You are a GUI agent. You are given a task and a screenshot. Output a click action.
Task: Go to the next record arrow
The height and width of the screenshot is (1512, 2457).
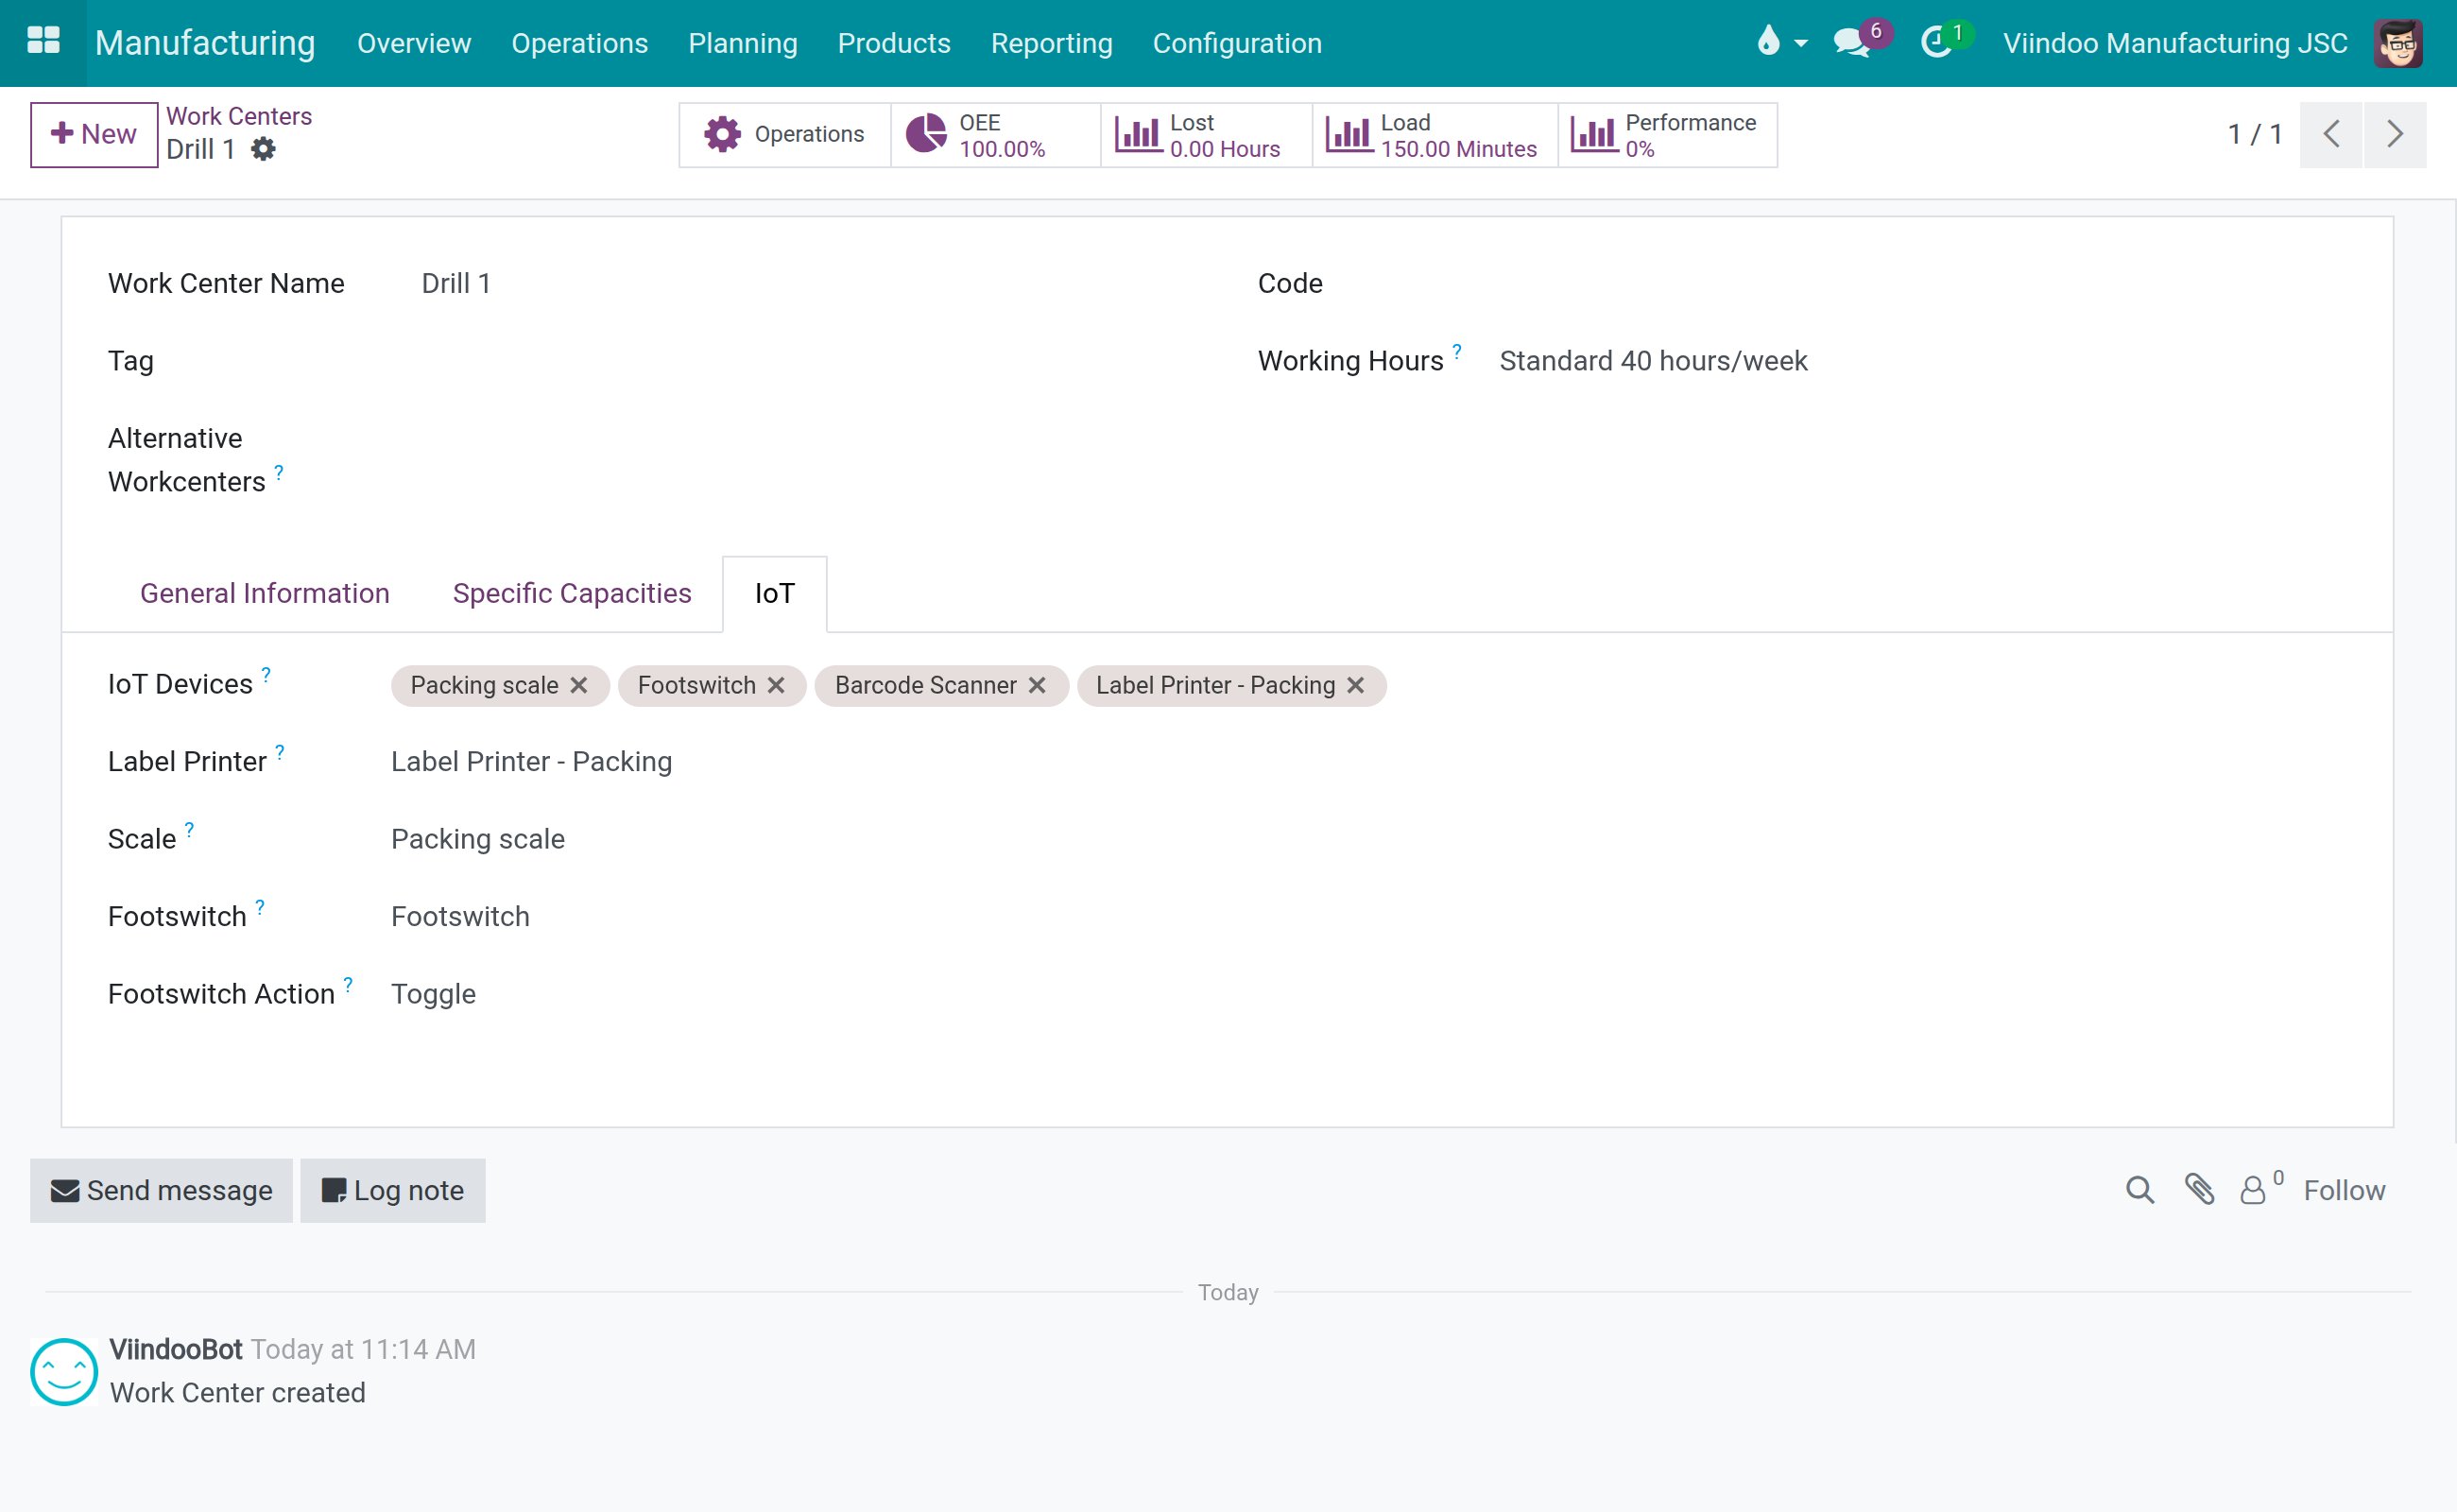2394,134
